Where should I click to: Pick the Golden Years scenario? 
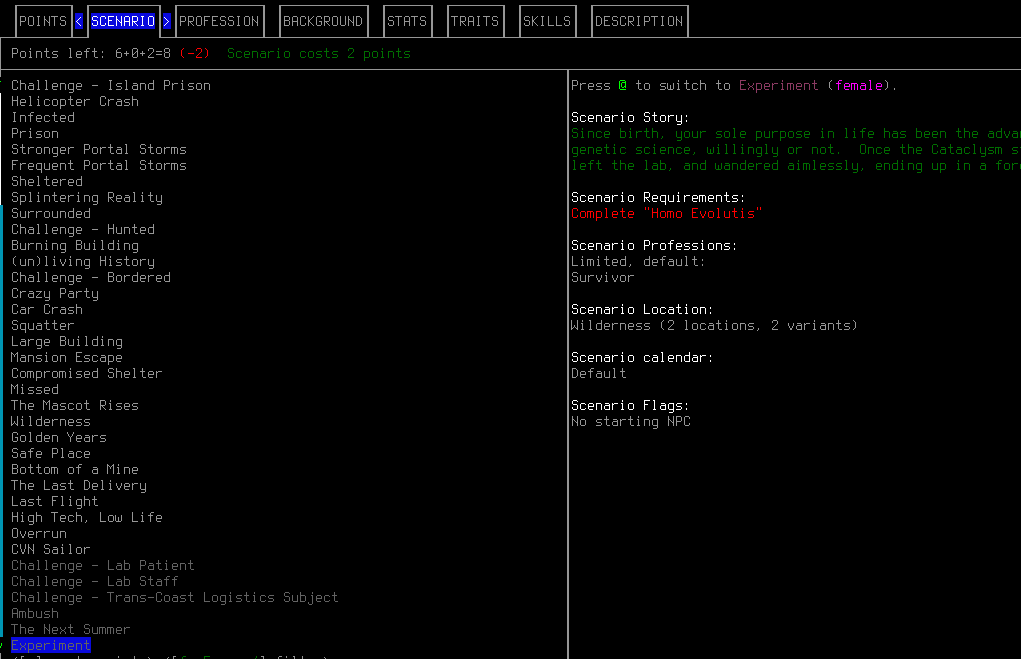pos(59,438)
